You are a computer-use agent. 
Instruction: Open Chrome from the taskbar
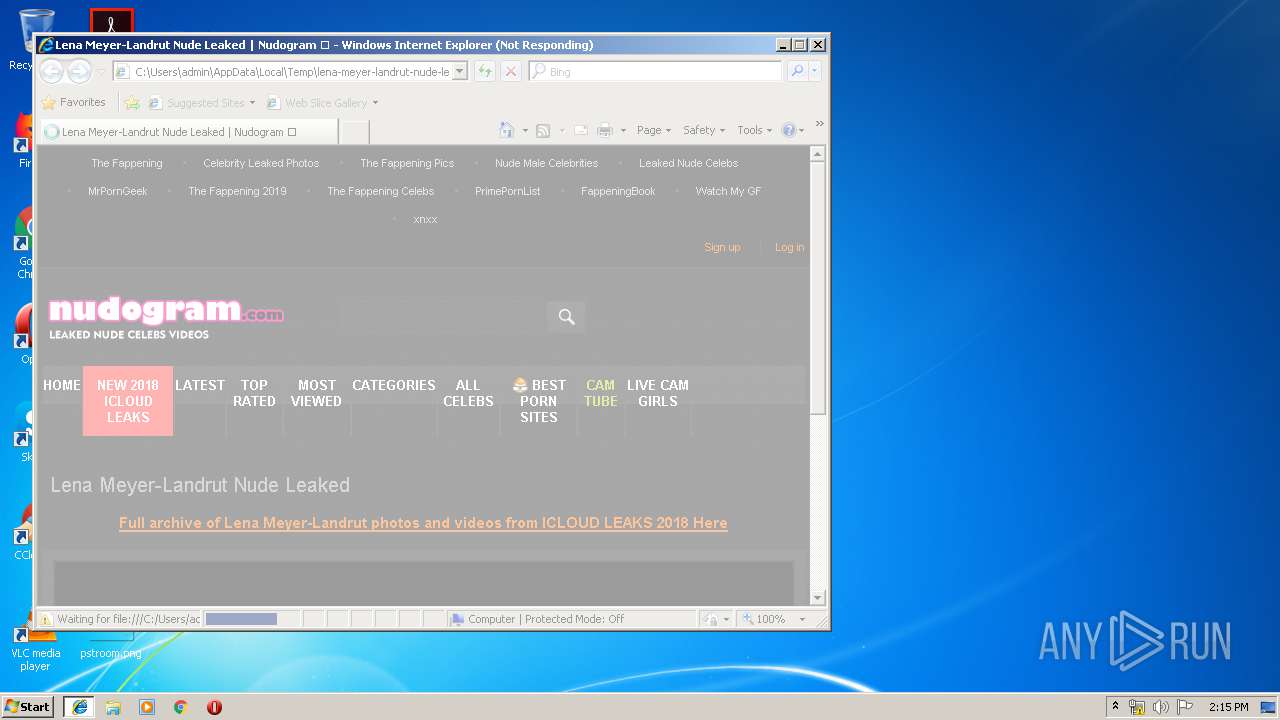click(x=181, y=707)
